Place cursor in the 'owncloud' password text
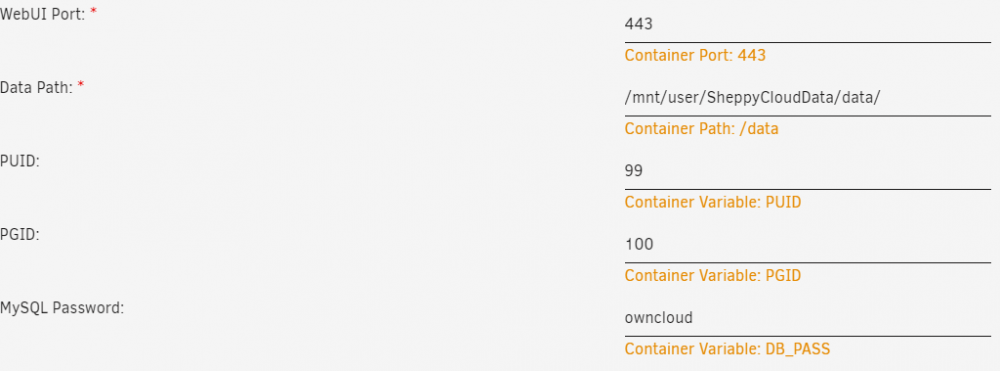Viewport: 1000px width, 371px height. (659, 317)
